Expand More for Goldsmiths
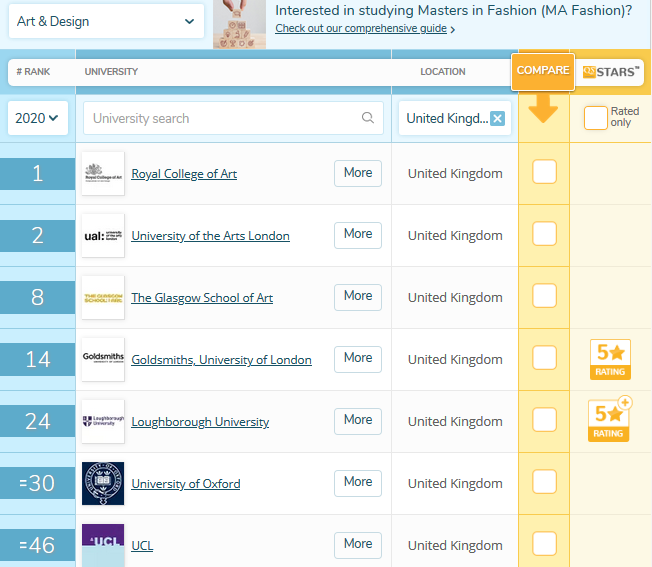Viewport: 652px width, 567px height. 358,359
